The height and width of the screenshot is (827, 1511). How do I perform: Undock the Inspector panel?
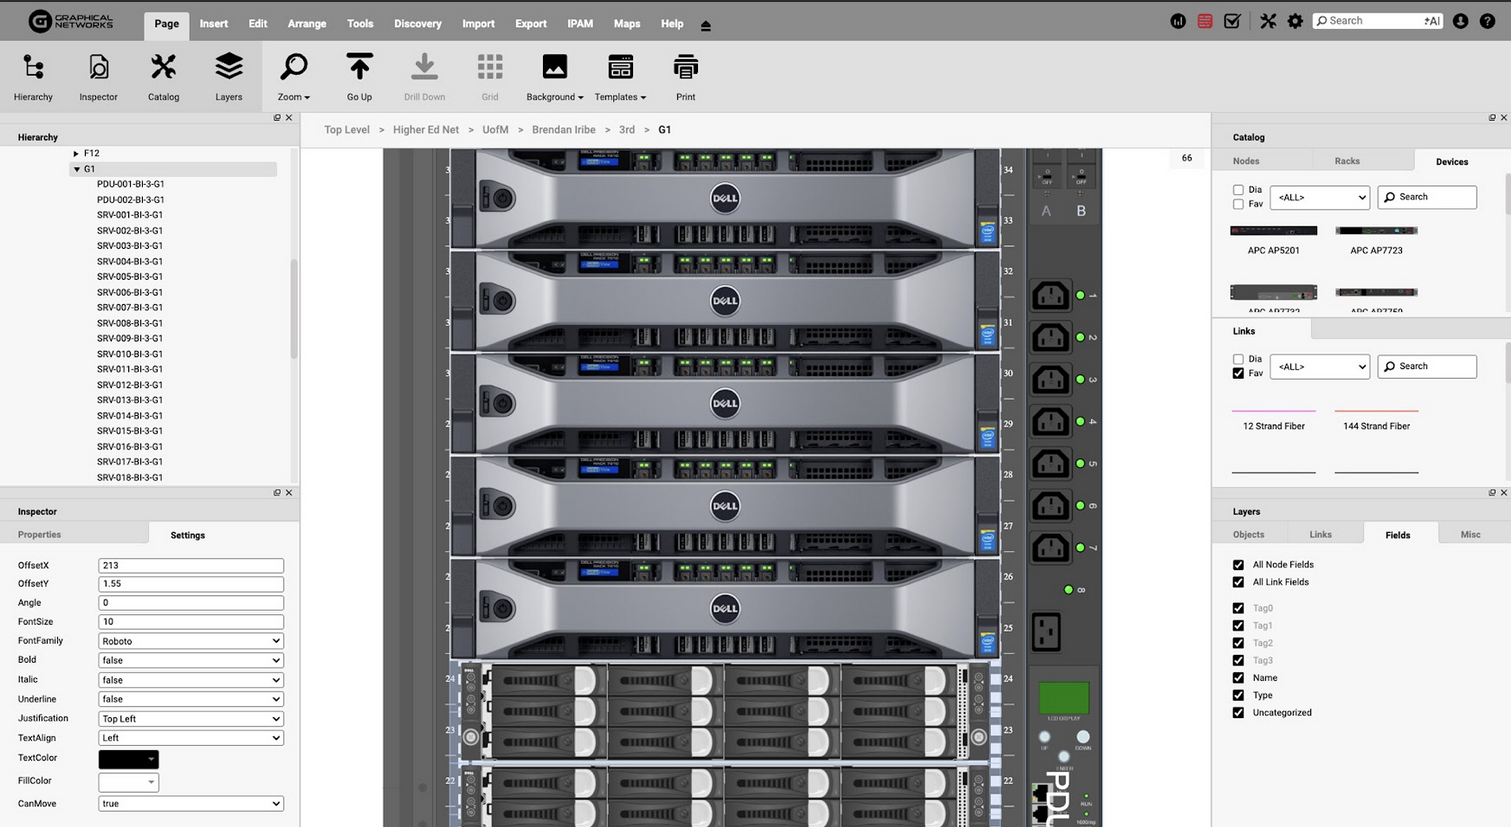[x=277, y=493]
